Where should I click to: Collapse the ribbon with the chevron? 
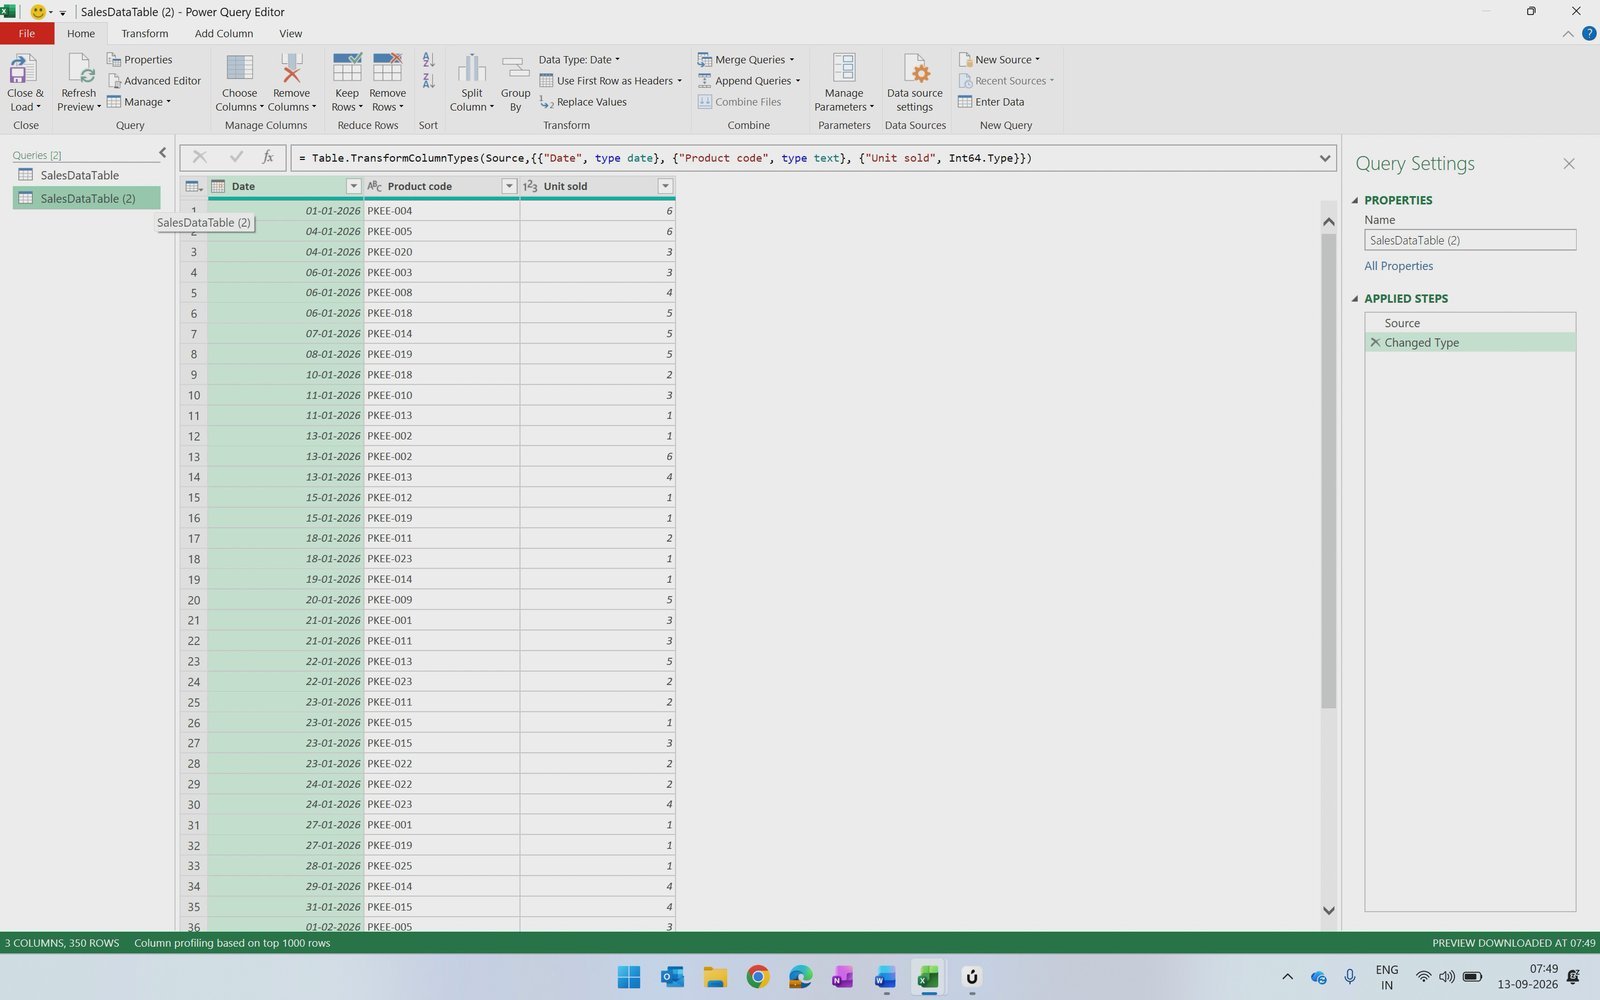coord(1567,34)
